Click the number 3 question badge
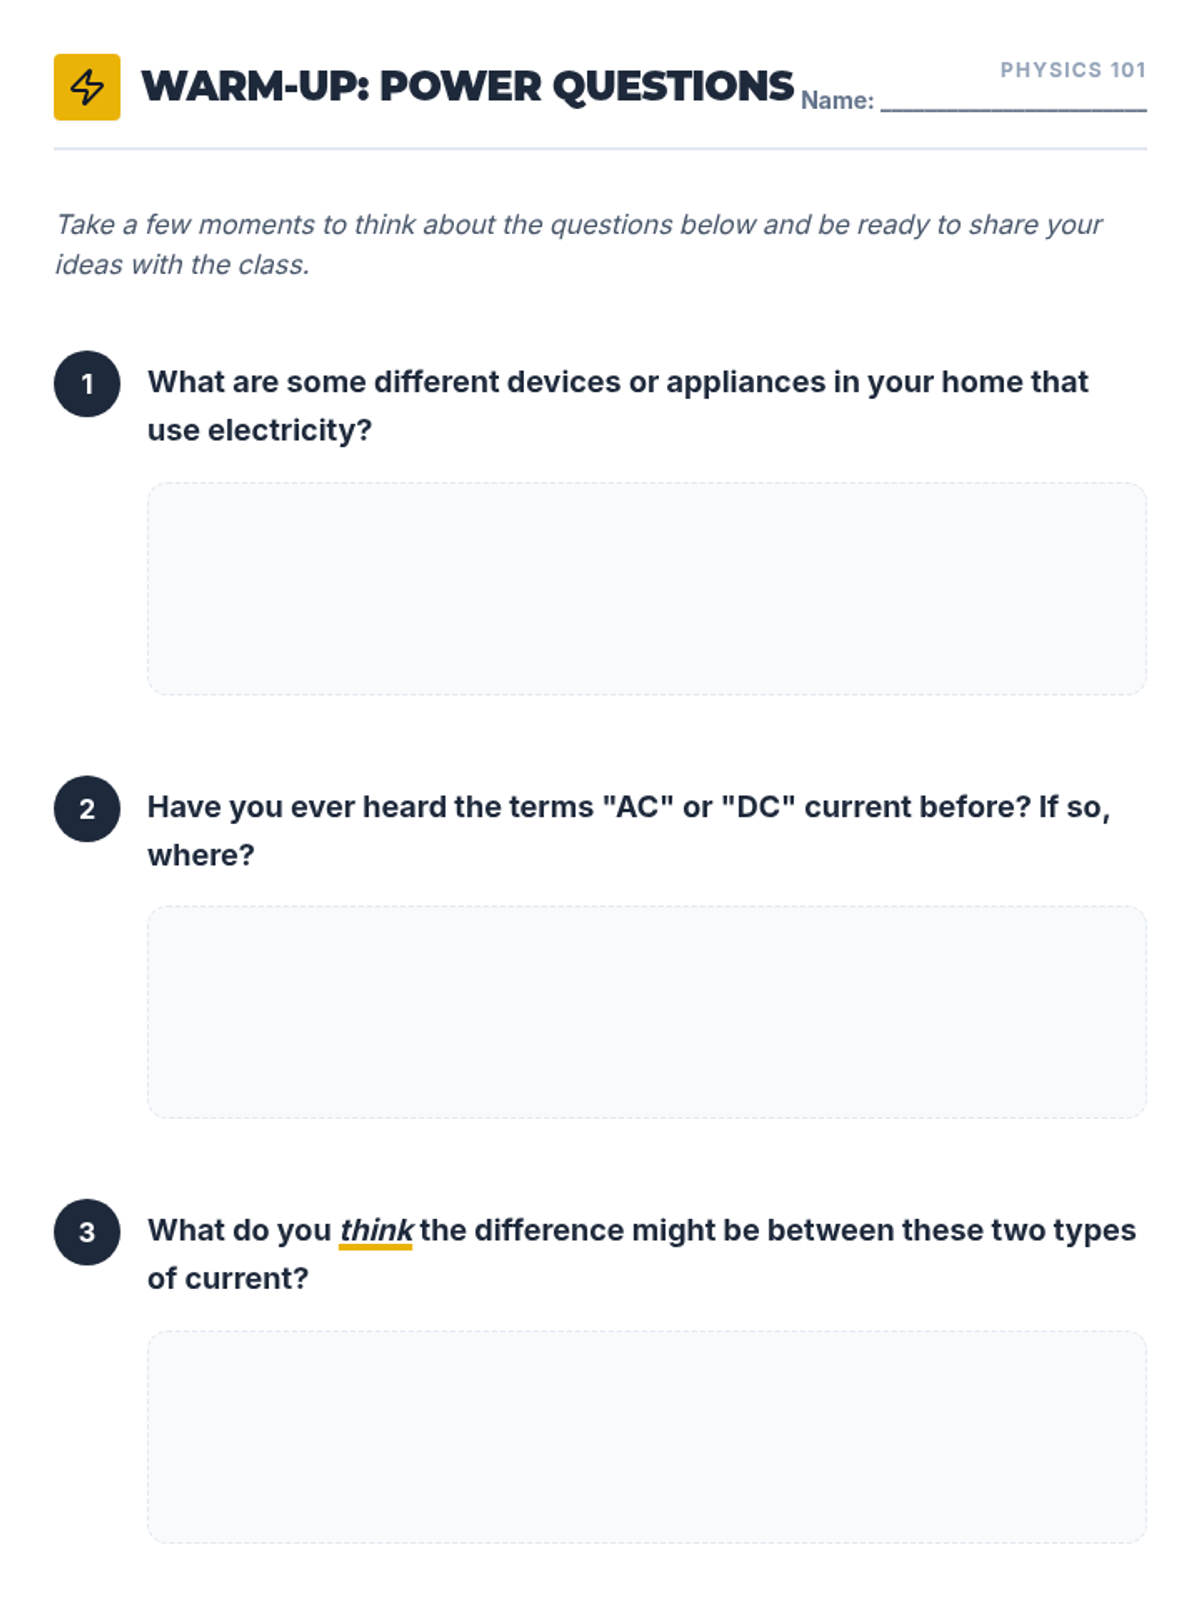This screenshot has width=1200, height=1600. (87, 1232)
